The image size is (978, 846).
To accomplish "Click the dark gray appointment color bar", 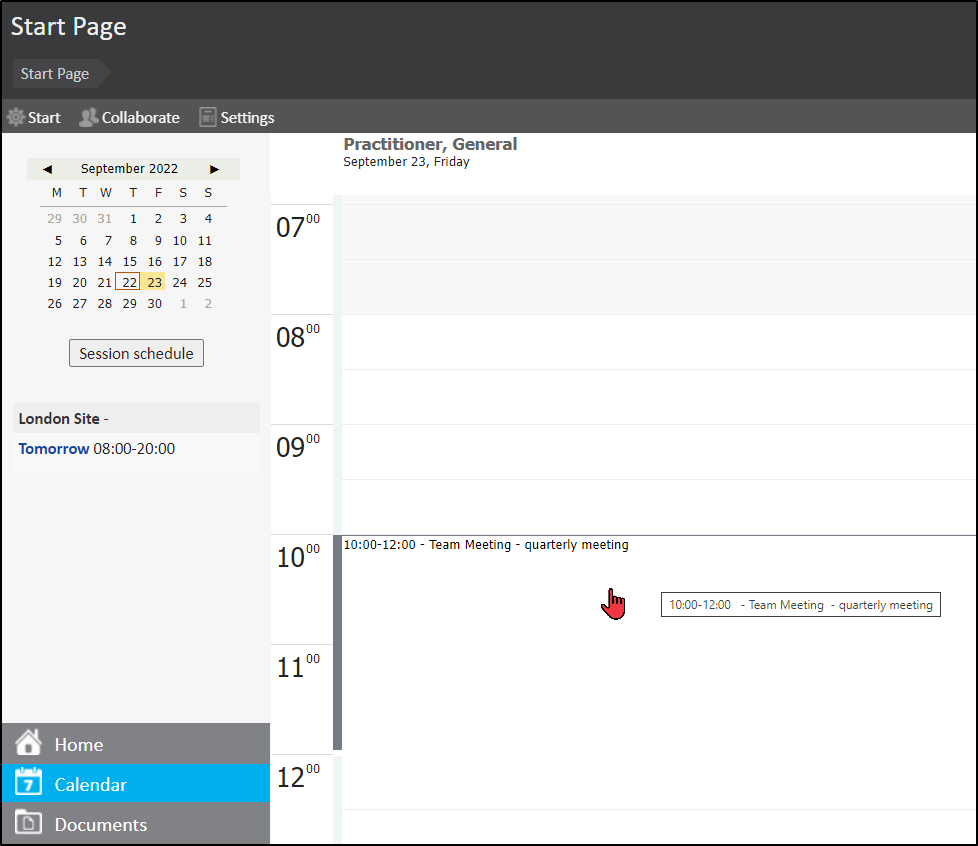I will tap(338, 642).
